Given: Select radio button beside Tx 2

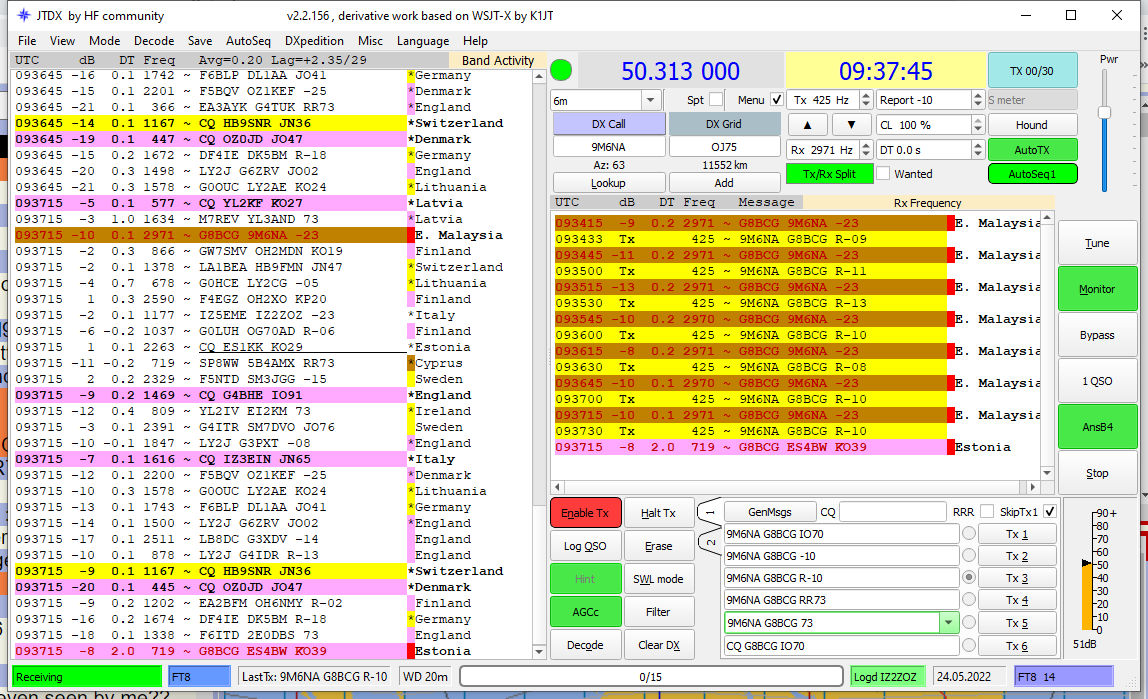Looking at the screenshot, I should tap(969, 556).
